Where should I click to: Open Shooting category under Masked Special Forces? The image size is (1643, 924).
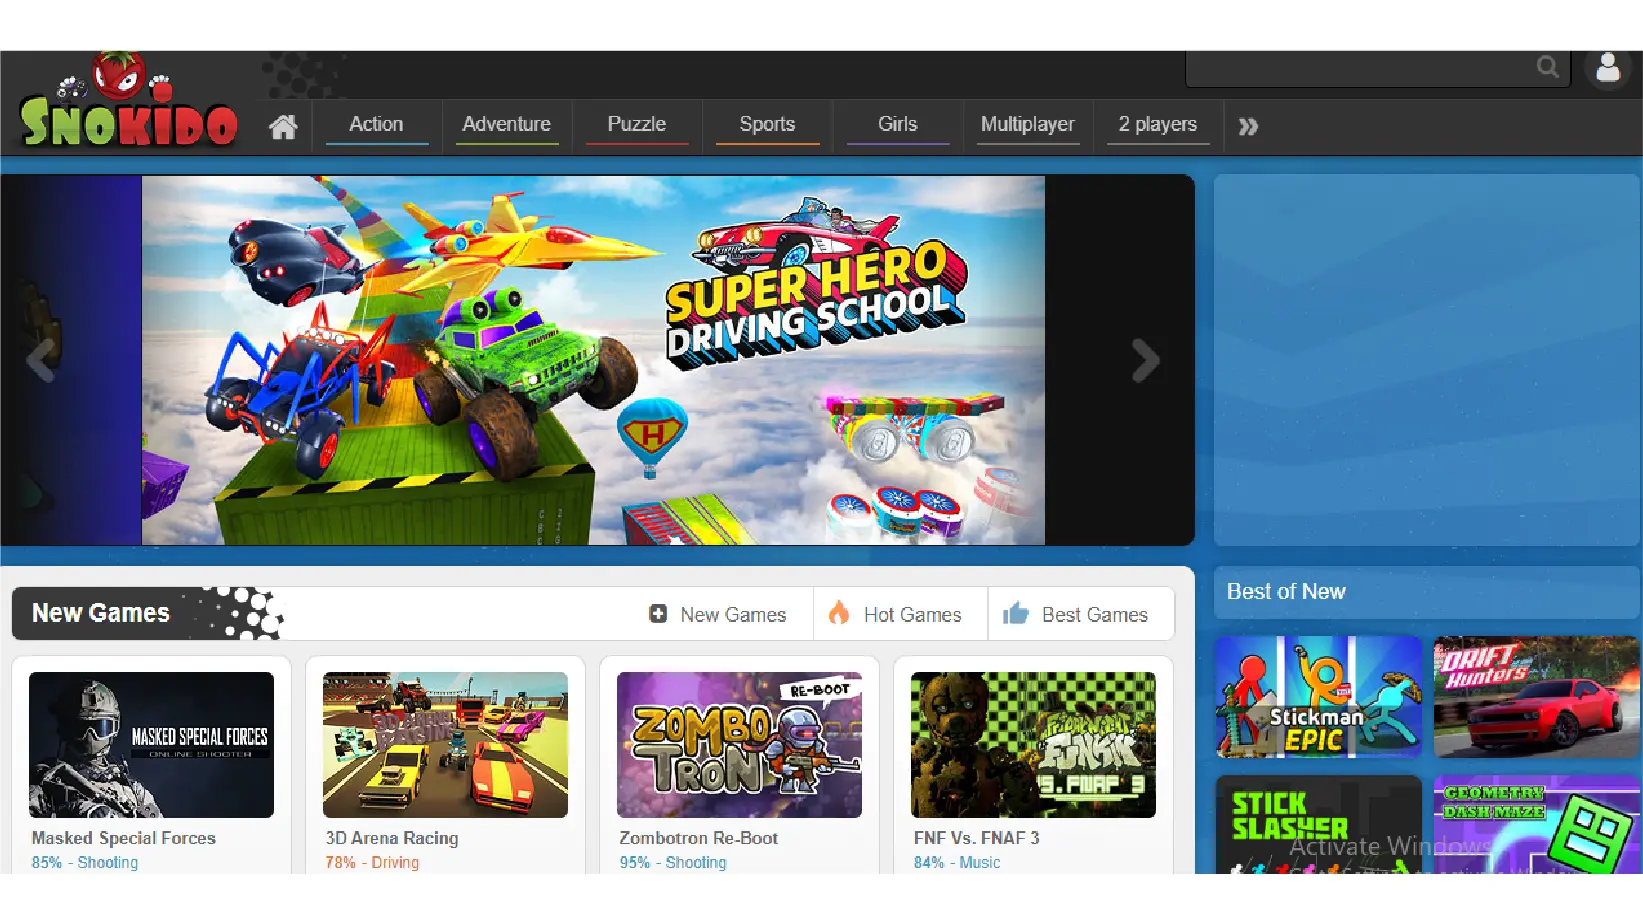coord(108,862)
